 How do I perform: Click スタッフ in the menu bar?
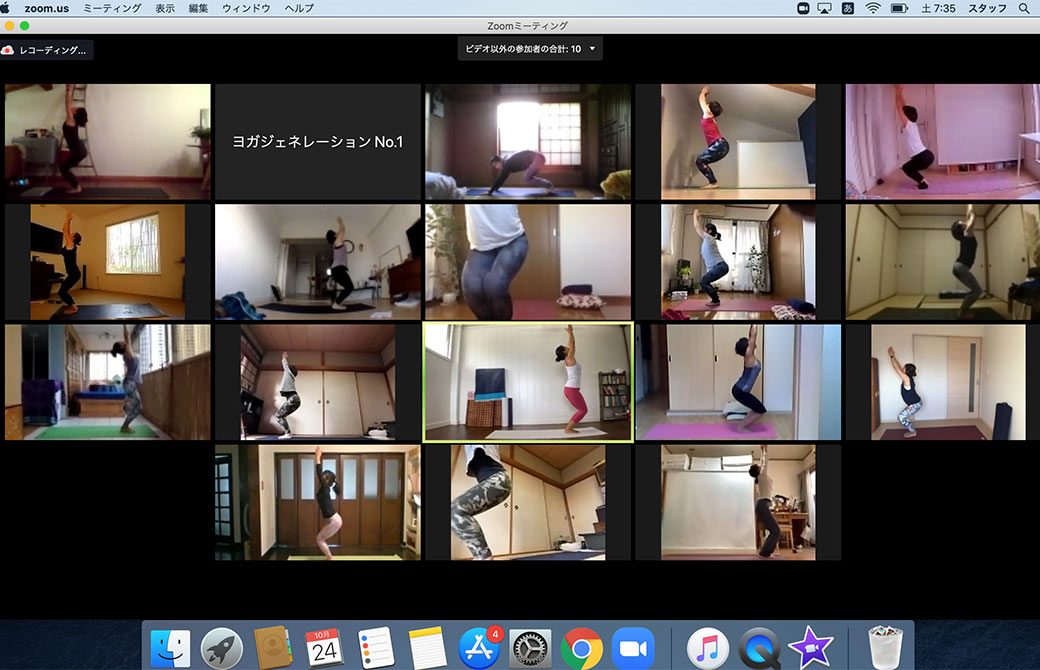[985, 8]
